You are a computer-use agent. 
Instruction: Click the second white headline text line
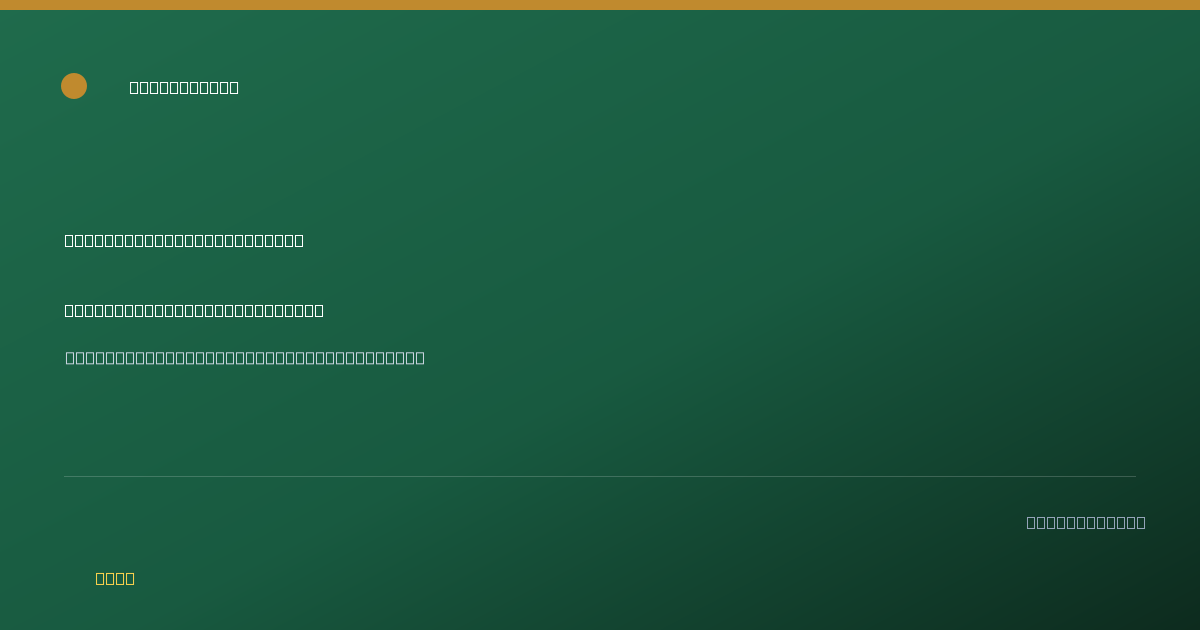coord(194,310)
